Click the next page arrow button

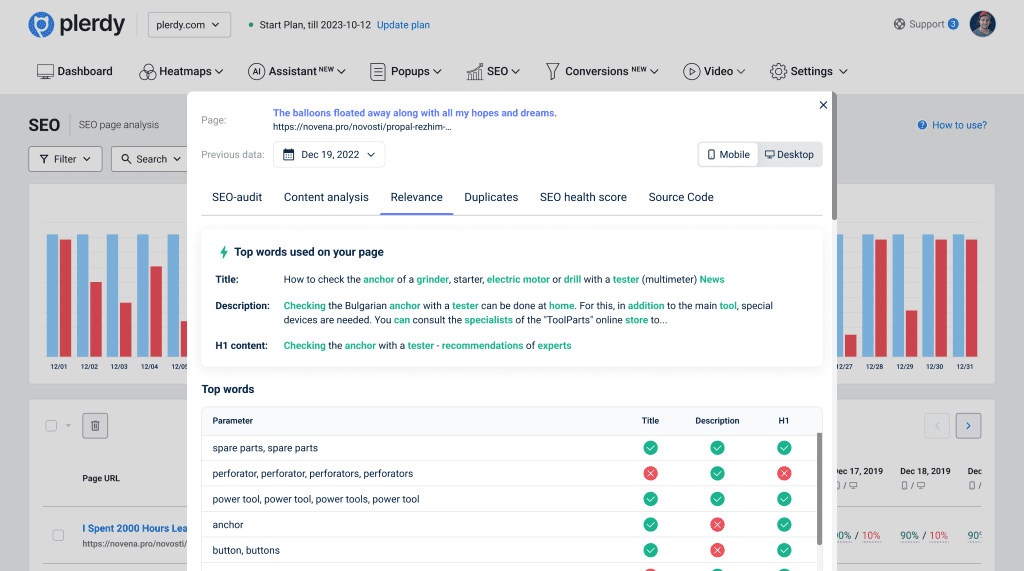click(x=967, y=426)
